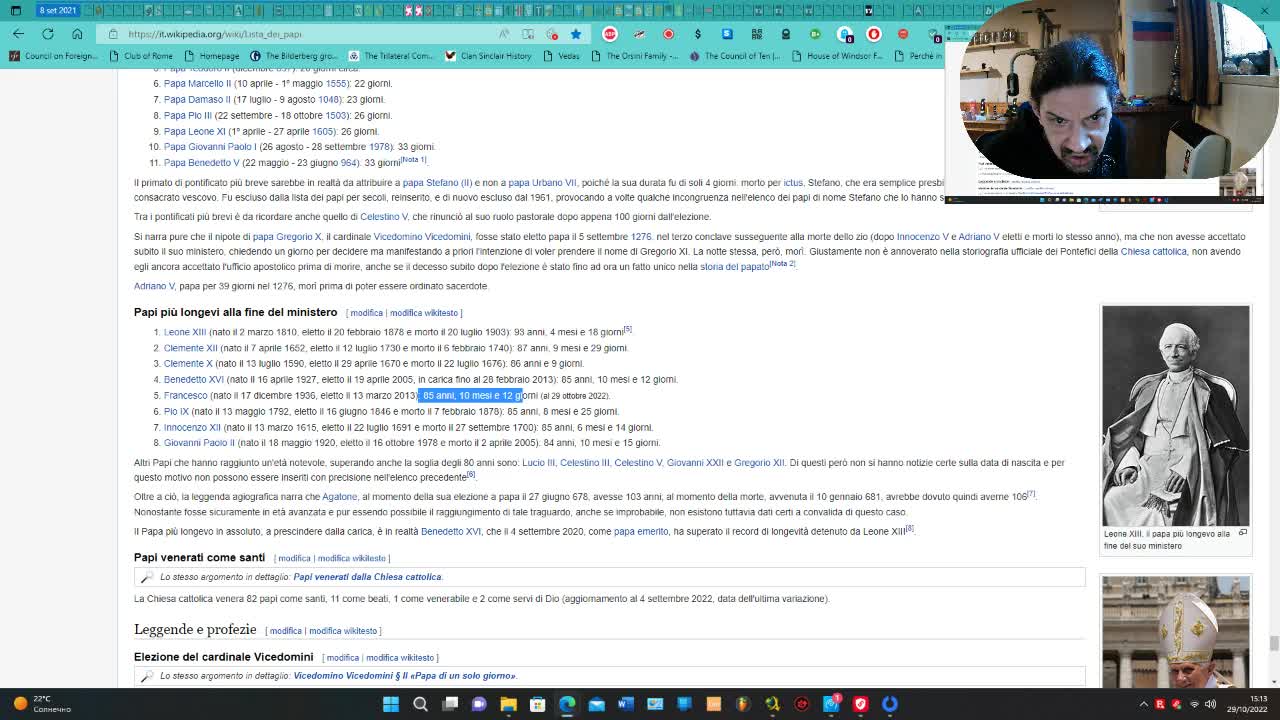The width and height of the screenshot is (1280, 720).
Task: Open the 'Pio IX' link
Action: point(176,412)
